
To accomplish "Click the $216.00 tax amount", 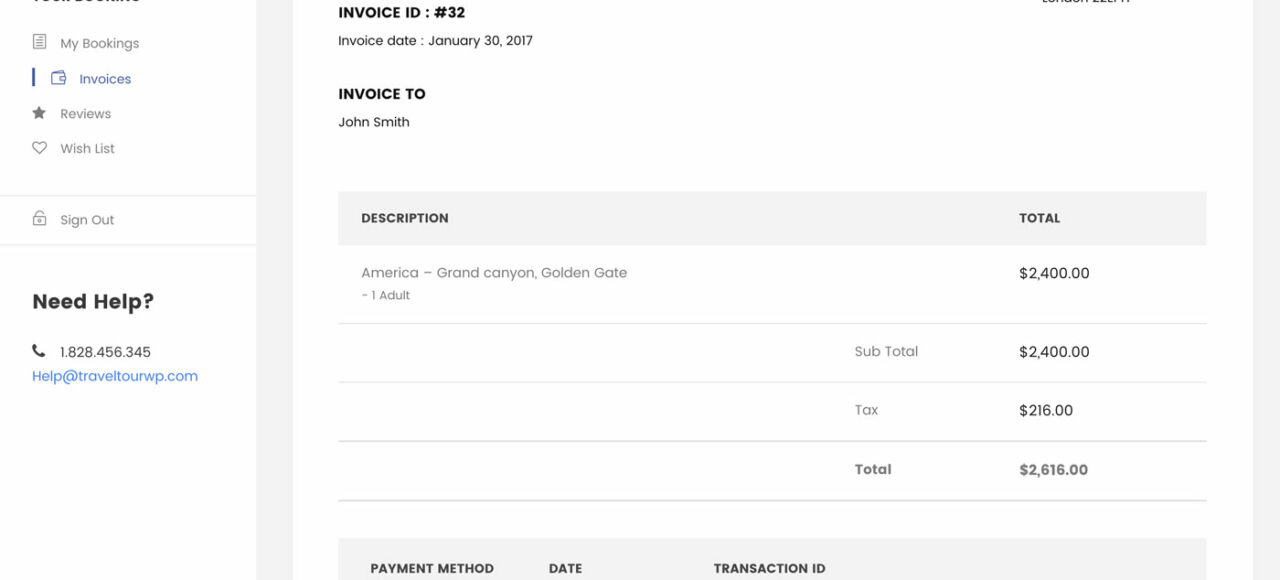I will click(x=1046, y=411).
